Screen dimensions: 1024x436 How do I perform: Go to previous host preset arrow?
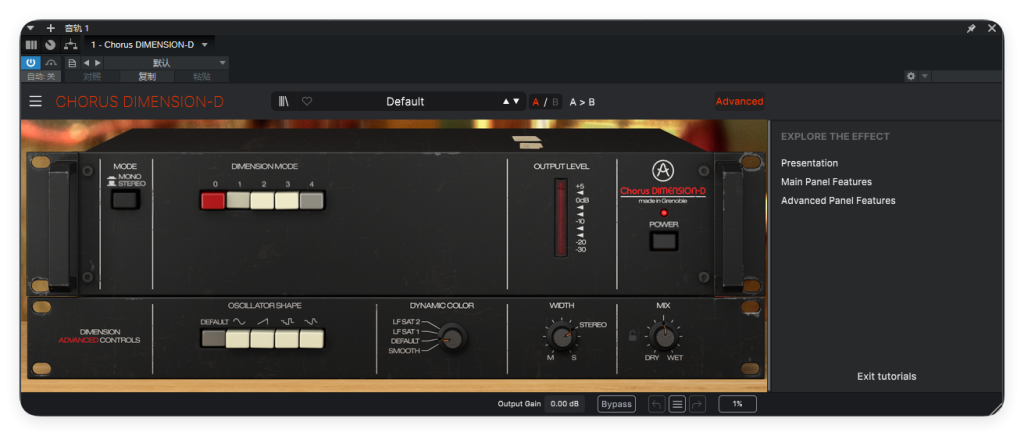pos(86,63)
